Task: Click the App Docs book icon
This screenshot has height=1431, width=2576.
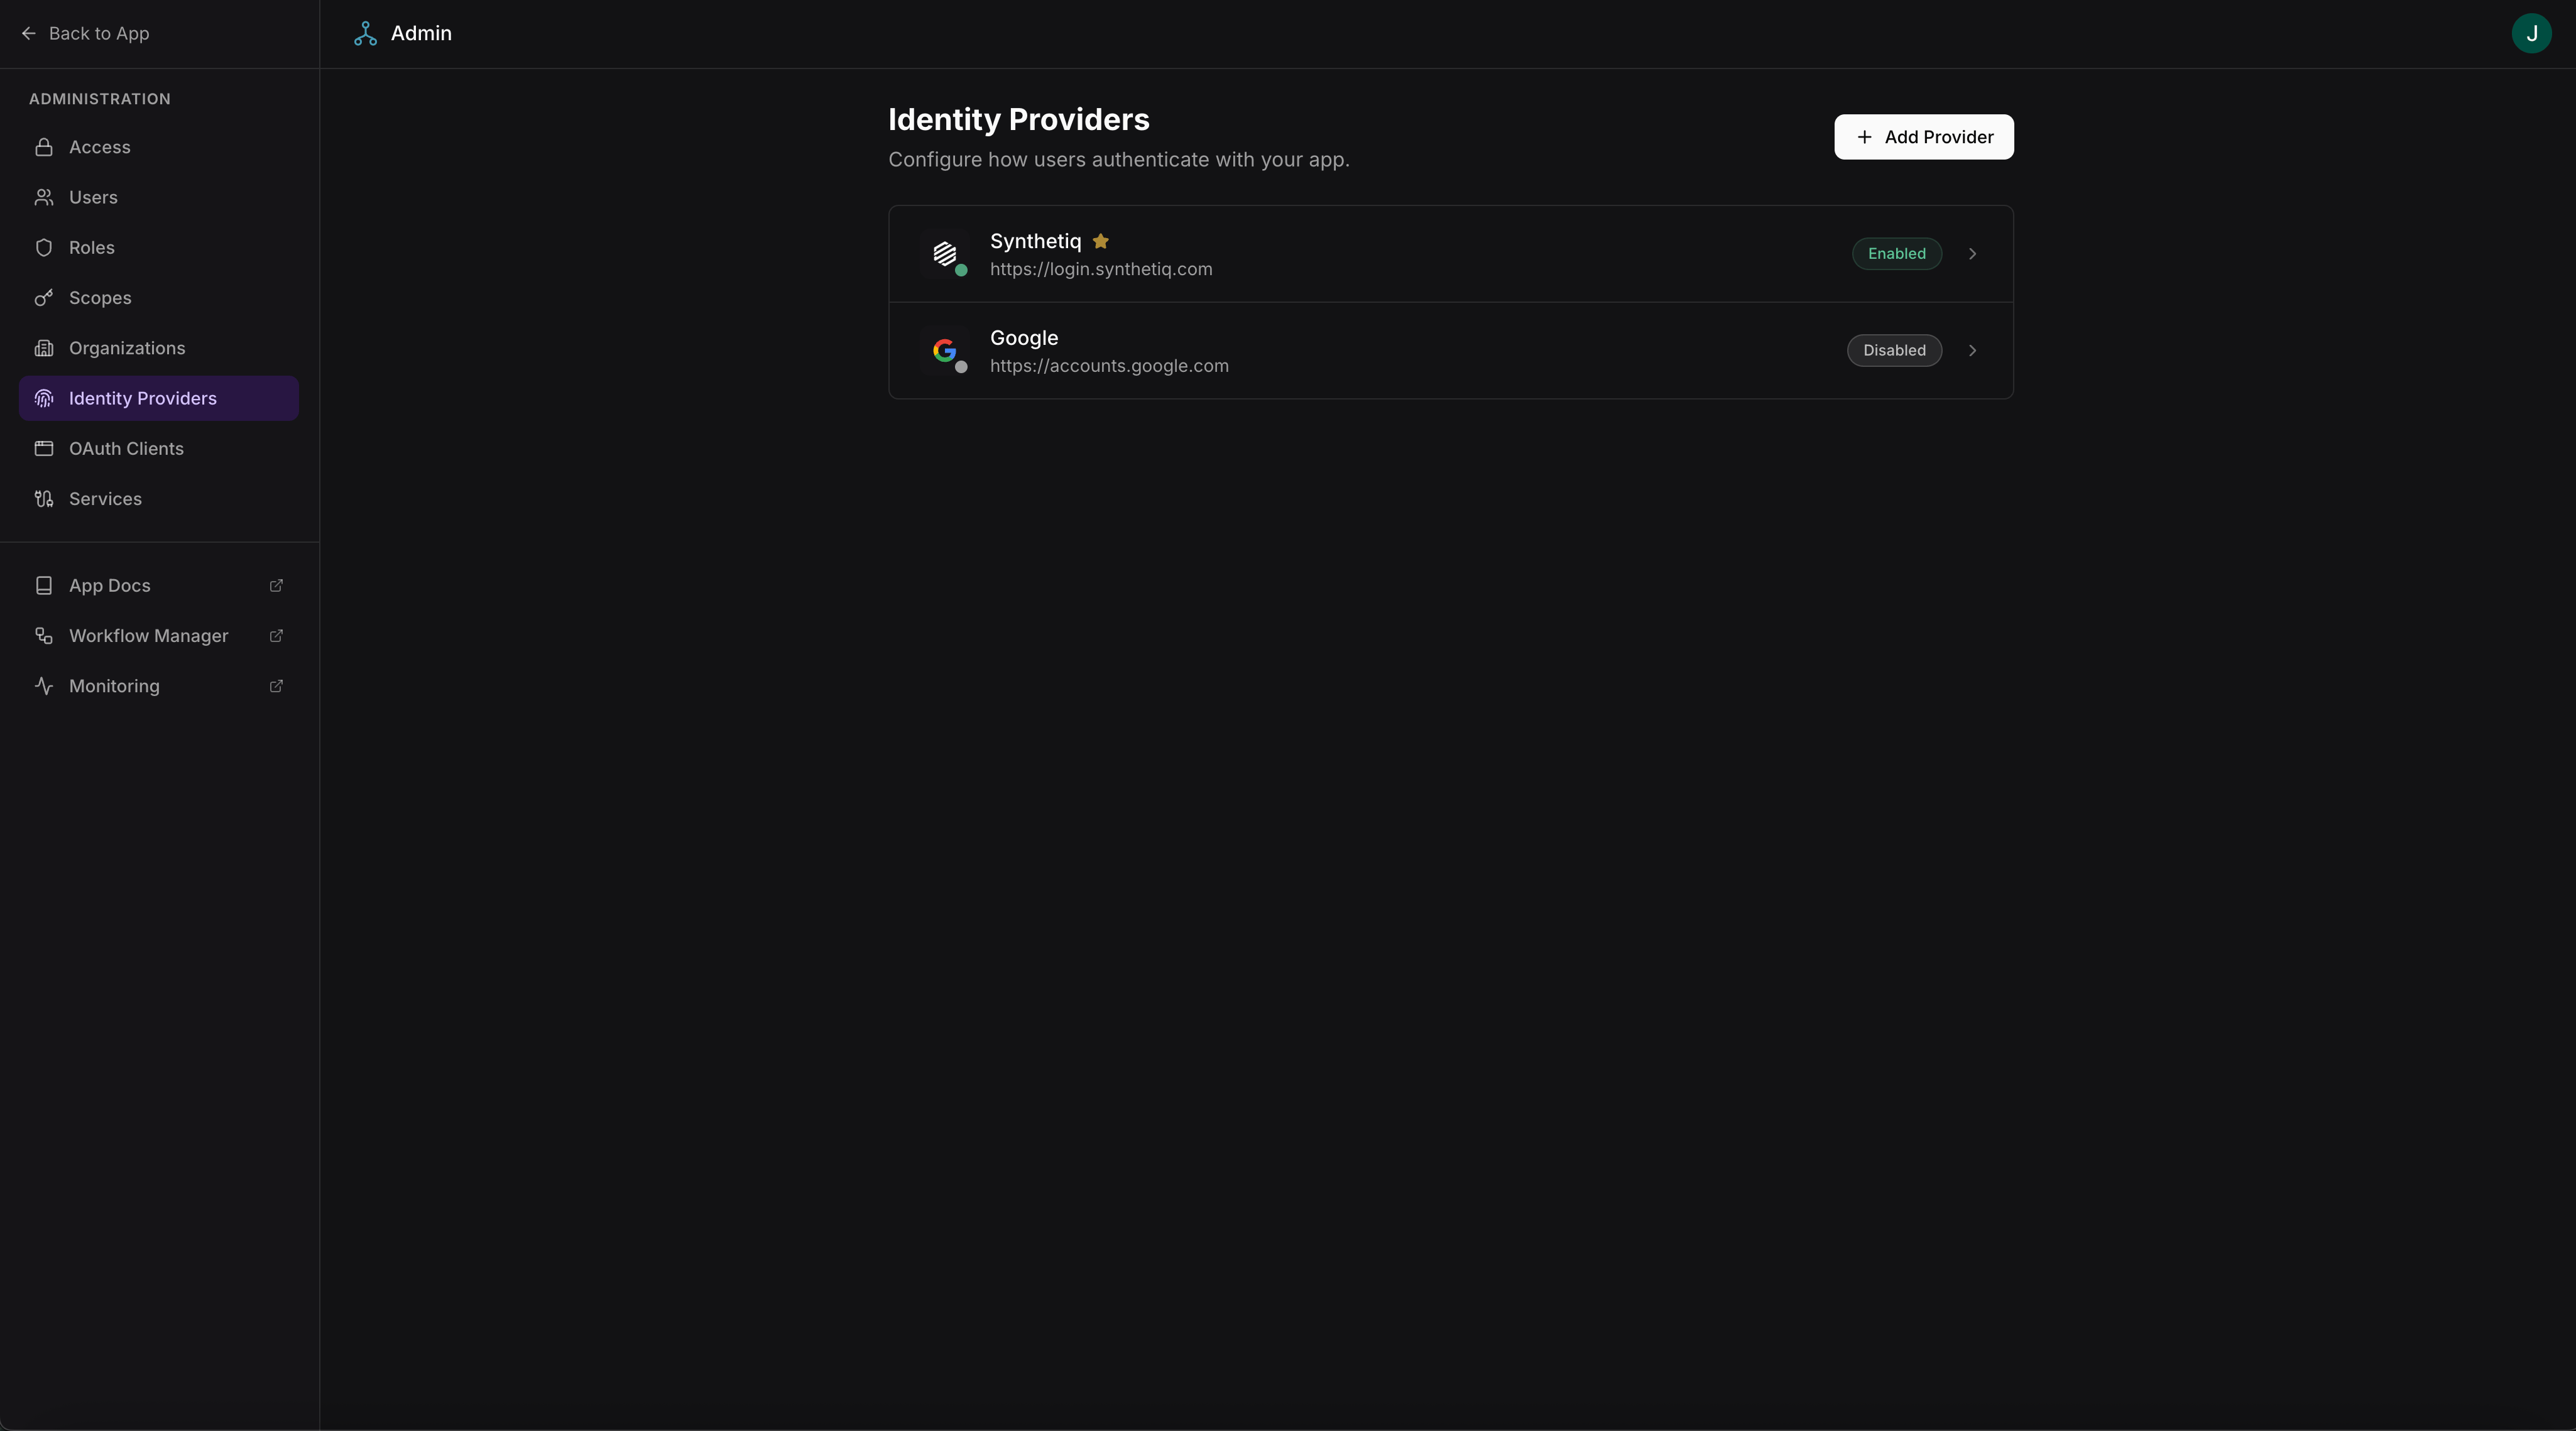Action: coord(44,586)
